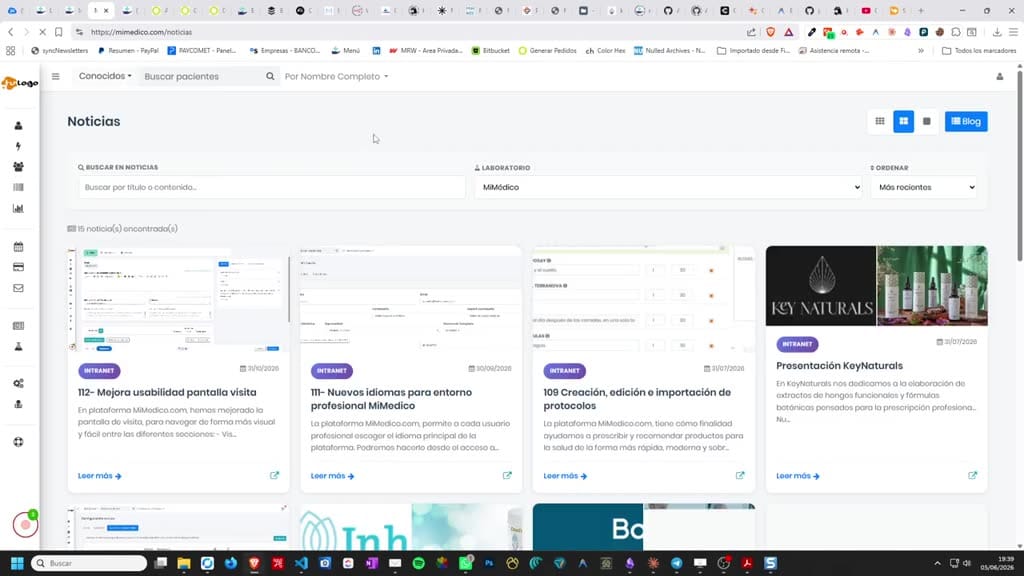Viewport: 1024px width, 576px height.
Task: Open the syncNewsletters bookmark
Action: (x=59, y=50)
